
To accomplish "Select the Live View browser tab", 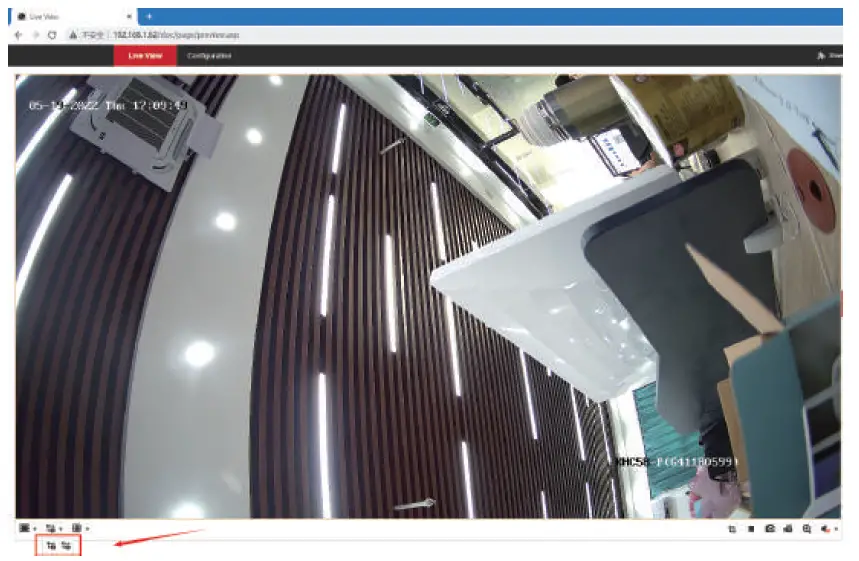I will (x=73, y=16).
